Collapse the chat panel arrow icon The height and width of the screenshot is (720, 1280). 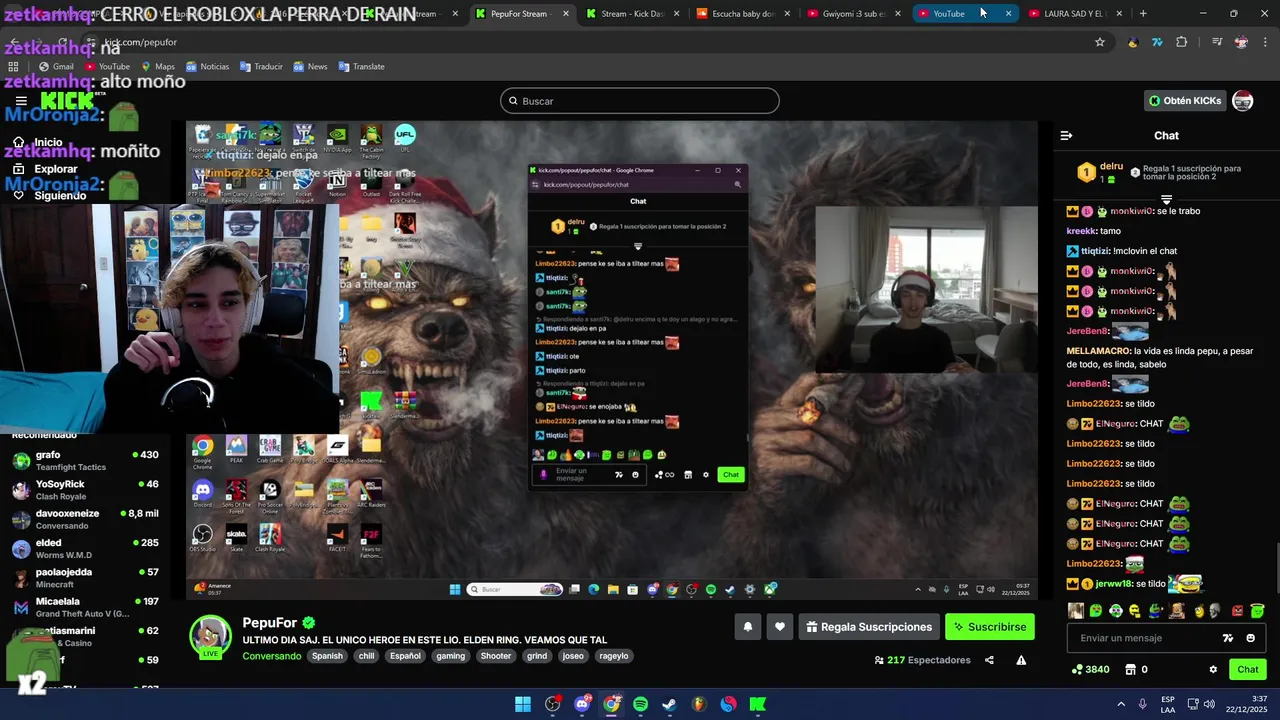(x=1066, y=135)
